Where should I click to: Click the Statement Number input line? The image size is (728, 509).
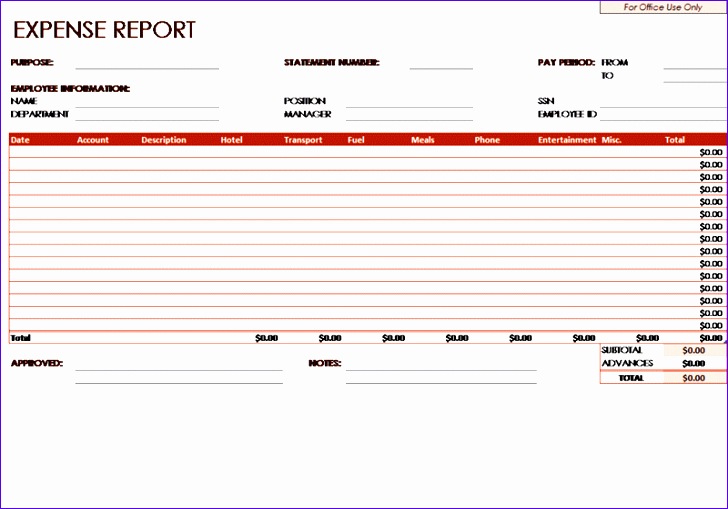(441, 63)
